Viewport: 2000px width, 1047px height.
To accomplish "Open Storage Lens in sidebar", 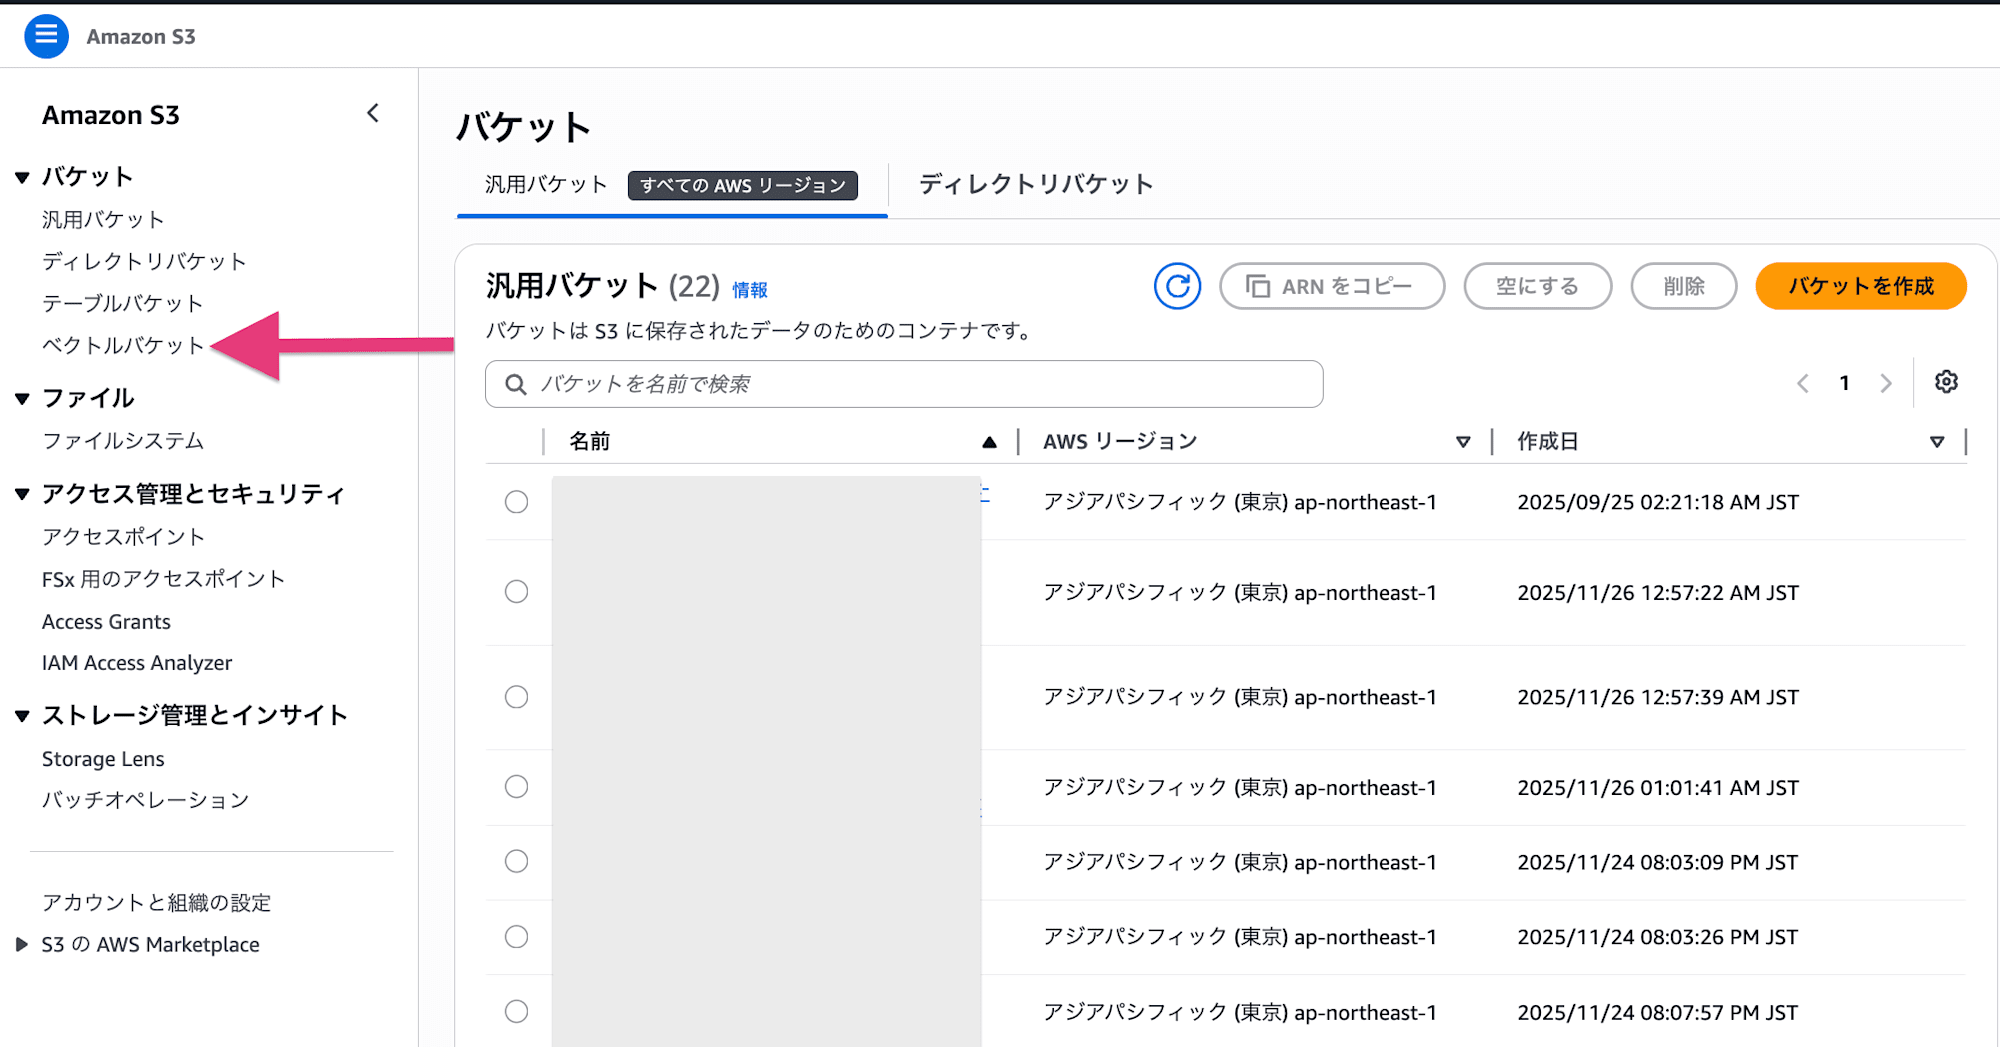I will pos(103,759).
